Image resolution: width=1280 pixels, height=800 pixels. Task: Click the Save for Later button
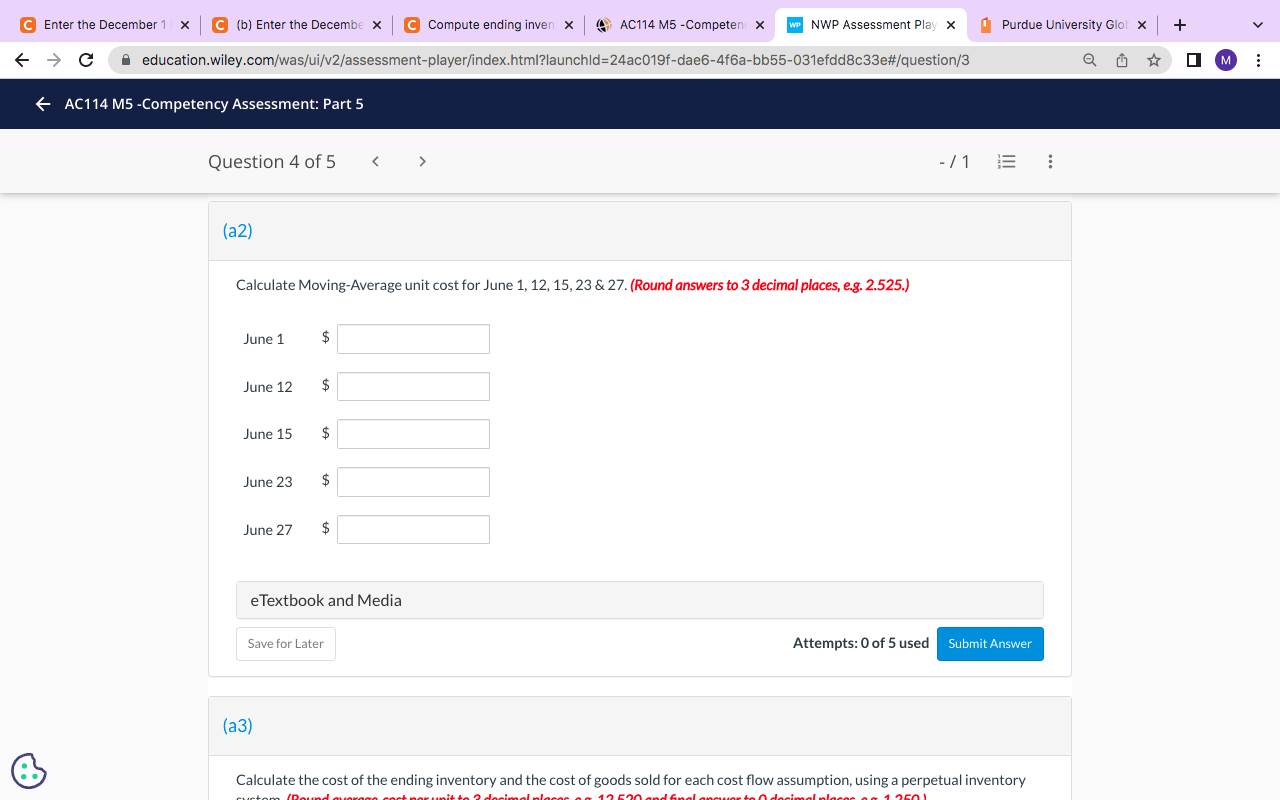tap(286, 644)
